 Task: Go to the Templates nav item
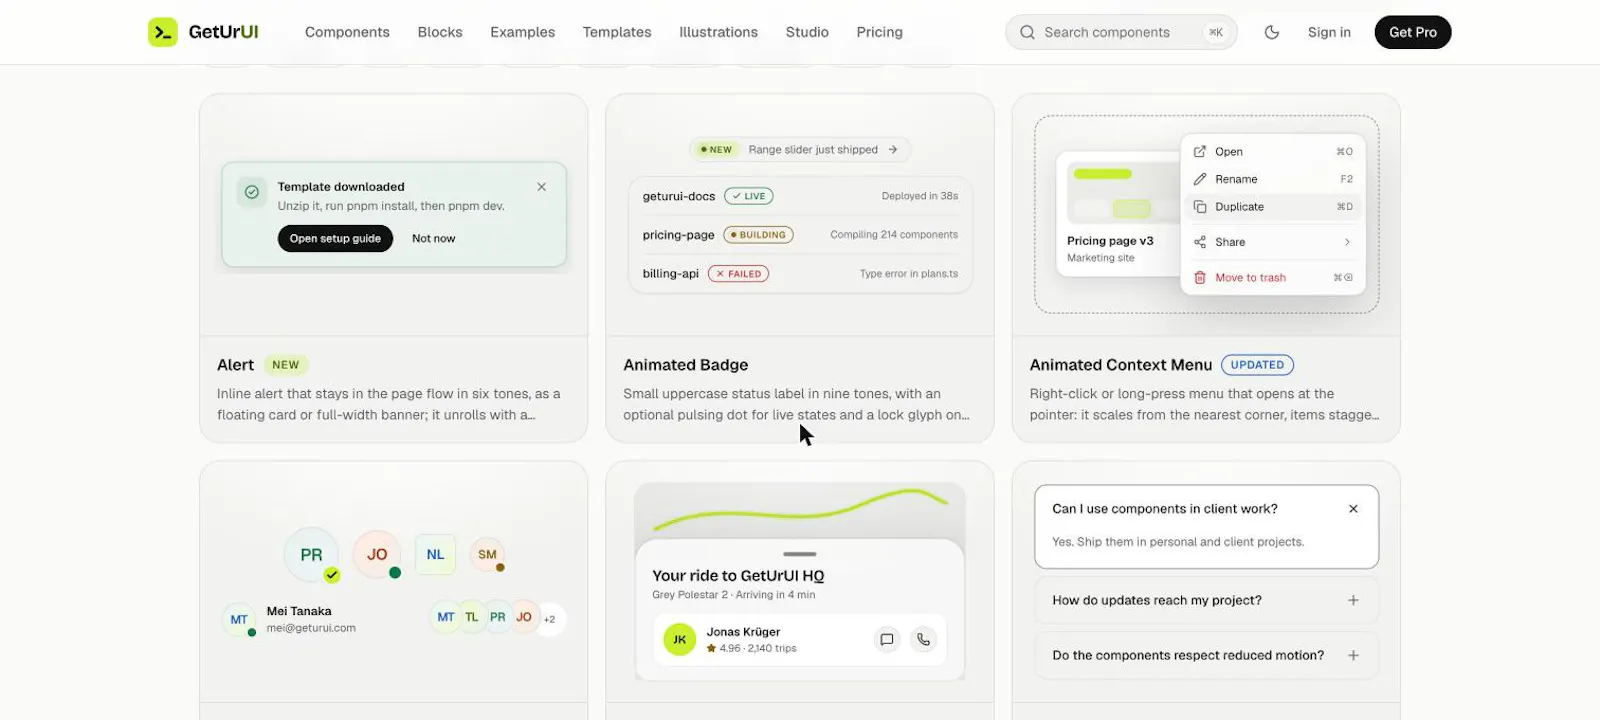pos(617,32)
